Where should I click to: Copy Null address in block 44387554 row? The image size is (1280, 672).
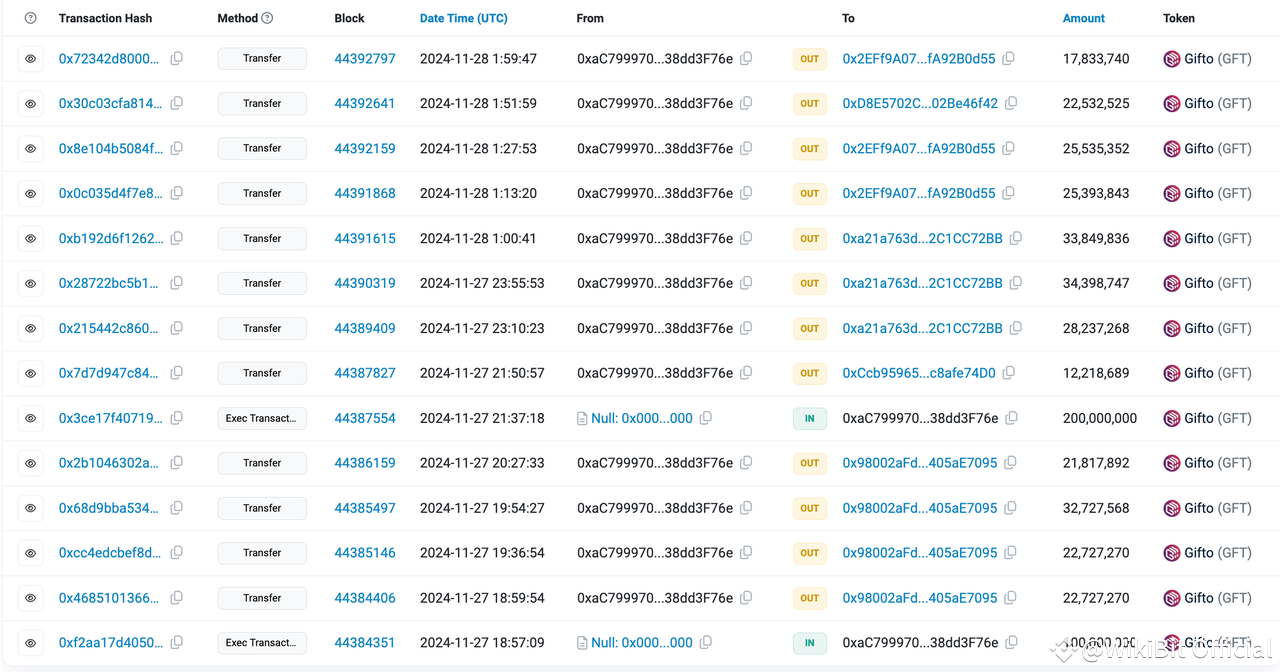pos(706,418)
